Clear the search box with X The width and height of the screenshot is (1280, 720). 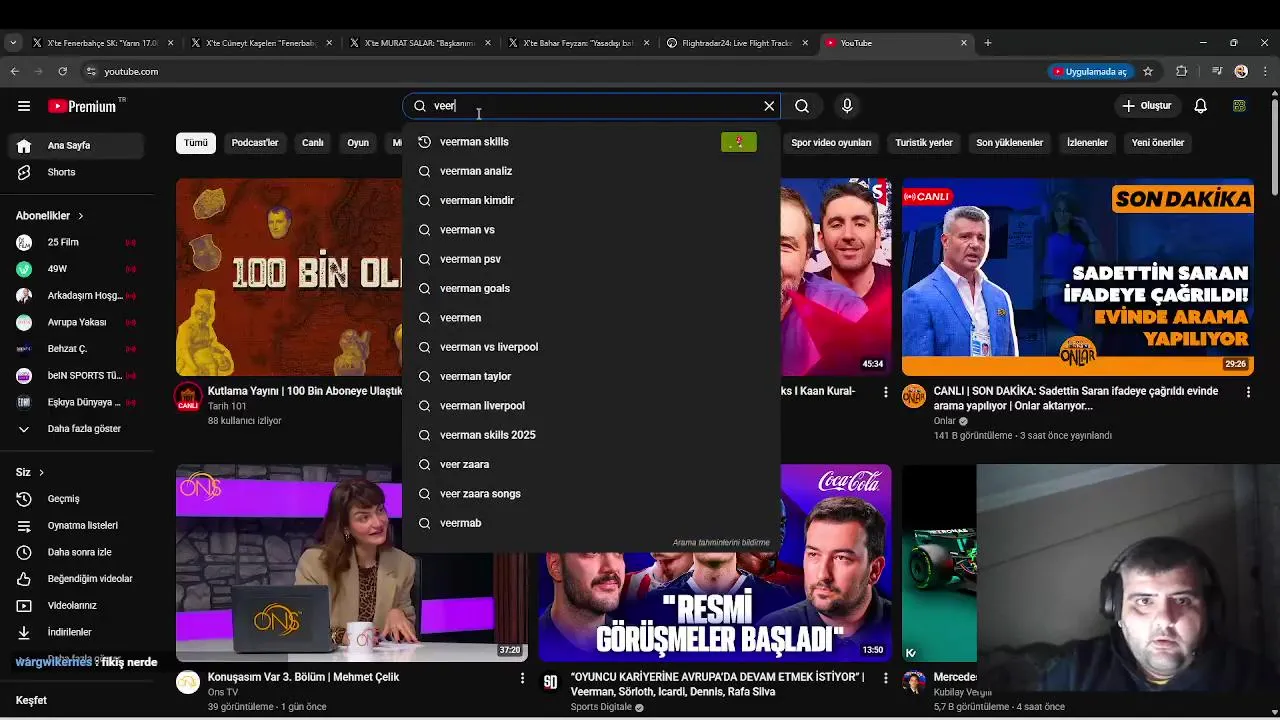pos(769,106)
